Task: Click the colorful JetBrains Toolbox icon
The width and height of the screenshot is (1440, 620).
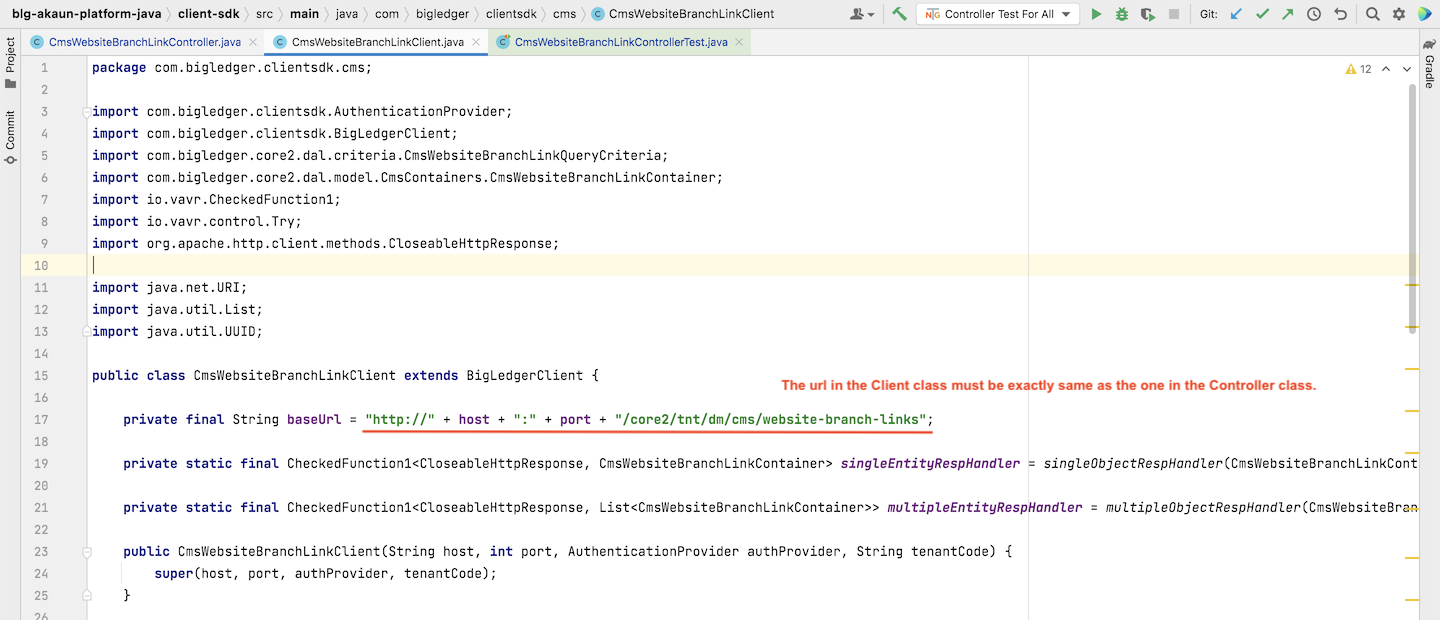Action: (x=1424, y=14)
